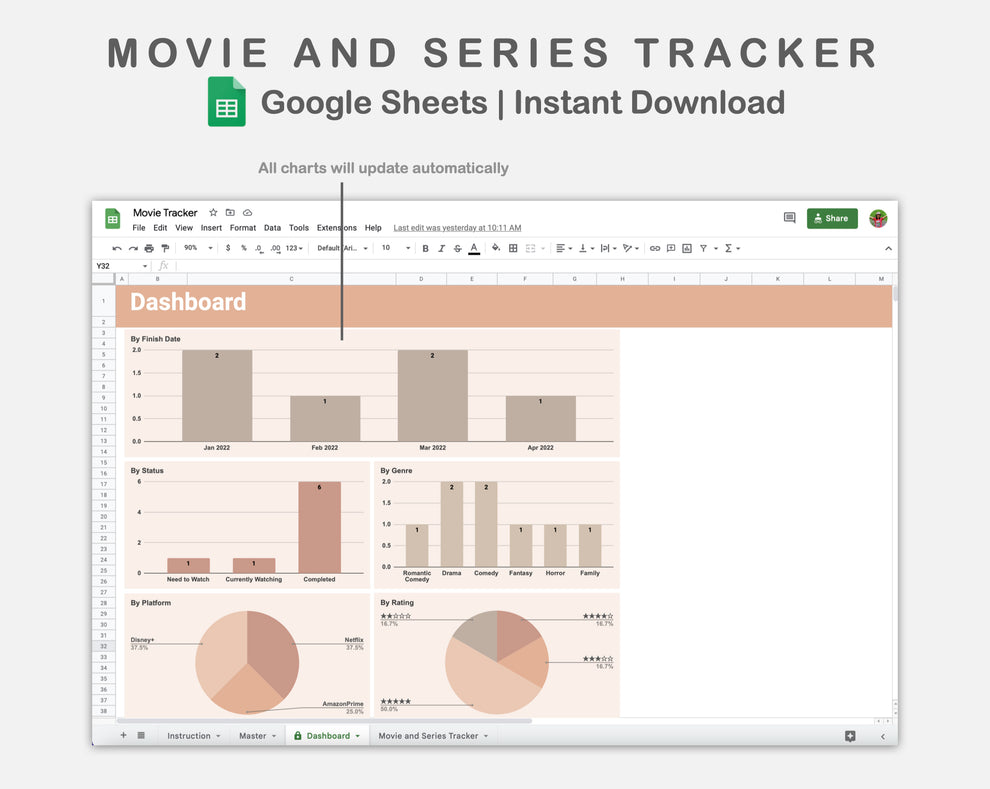Open the functions sigma menu
Screen dimensions: 990x789
[x=729, y=248]
